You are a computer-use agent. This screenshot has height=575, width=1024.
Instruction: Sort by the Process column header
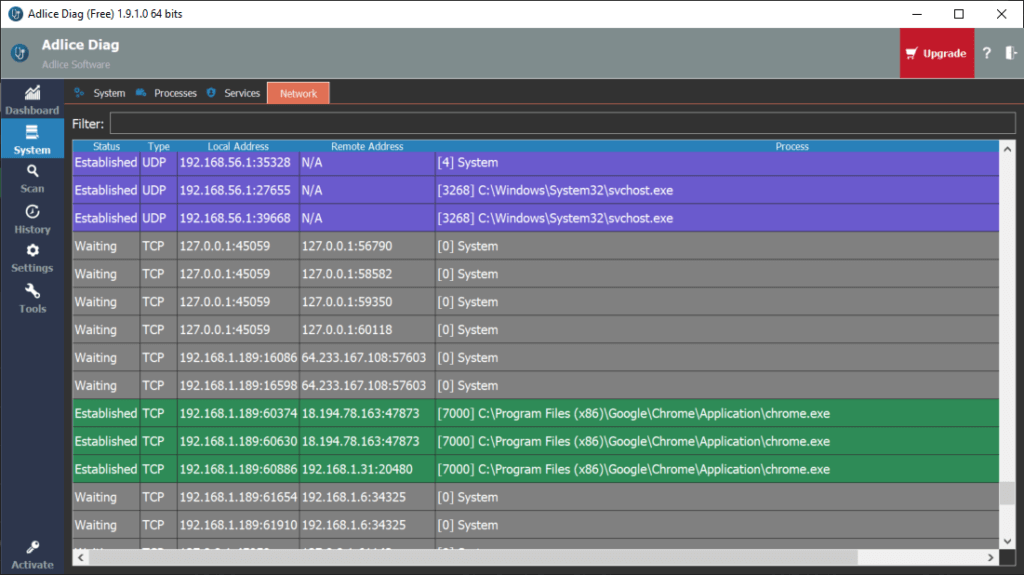coord(791,147)
